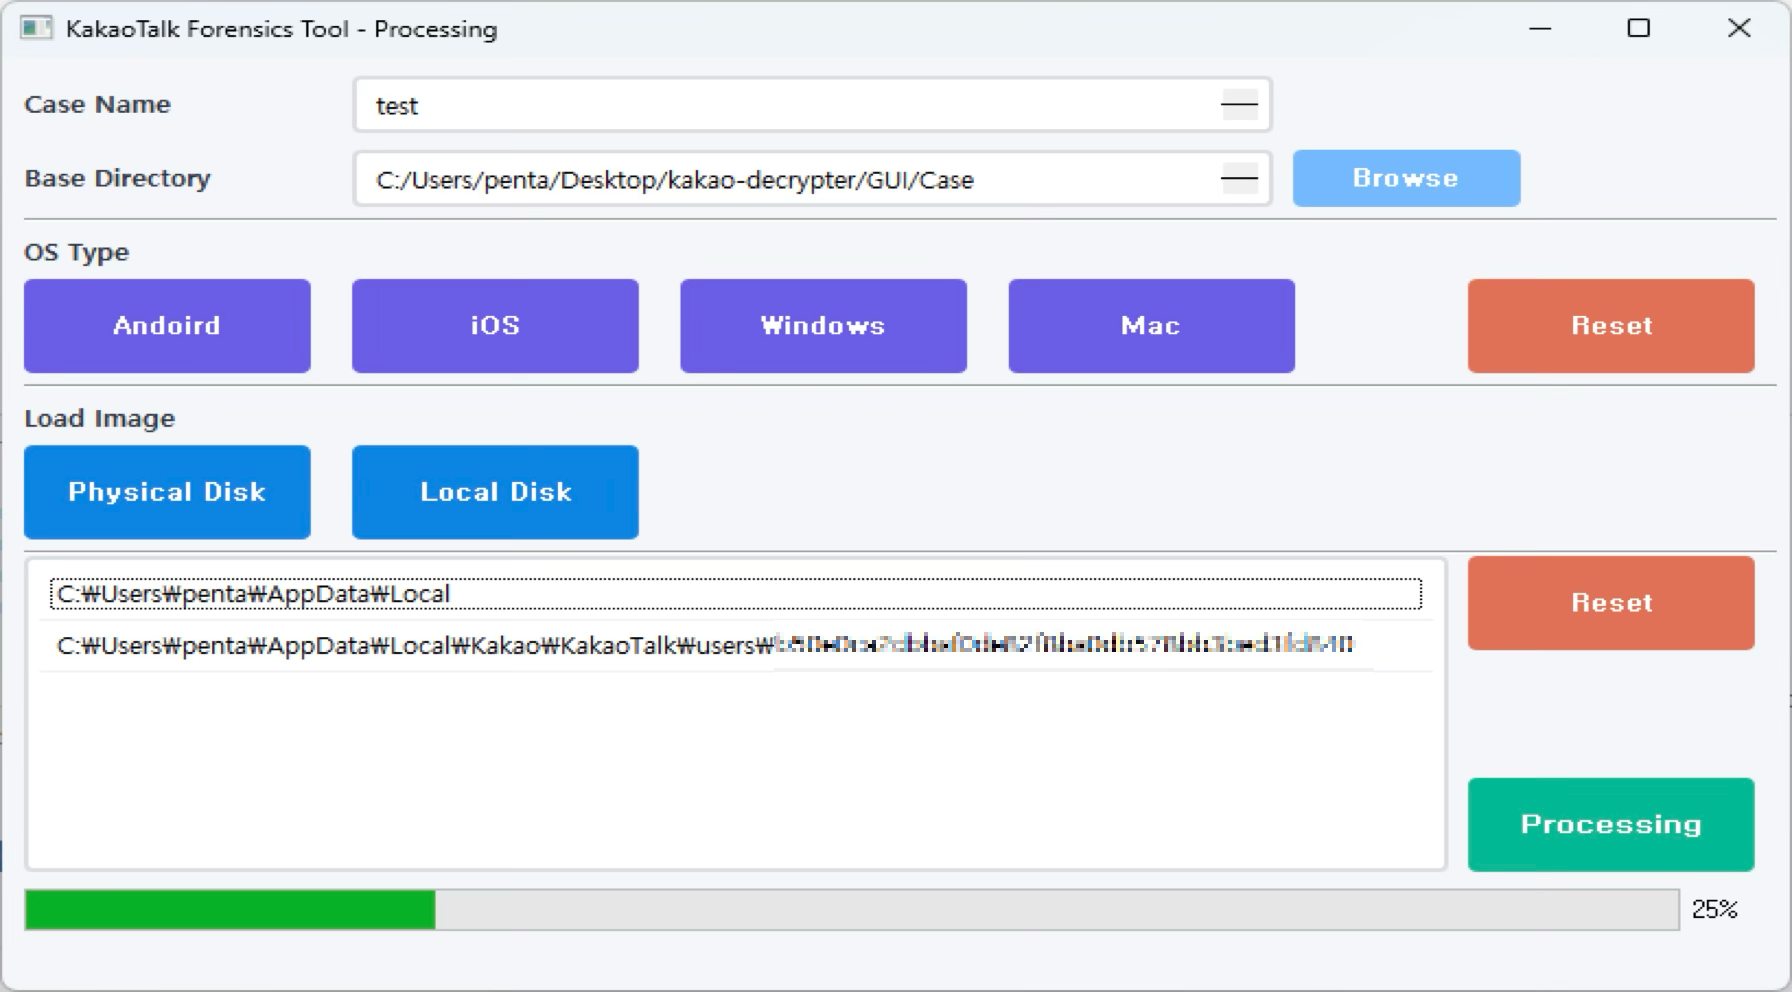Viewport: 1792px width, 992px height.
Task: Clear the Base Directory field icon
Action: point(1239,179)
